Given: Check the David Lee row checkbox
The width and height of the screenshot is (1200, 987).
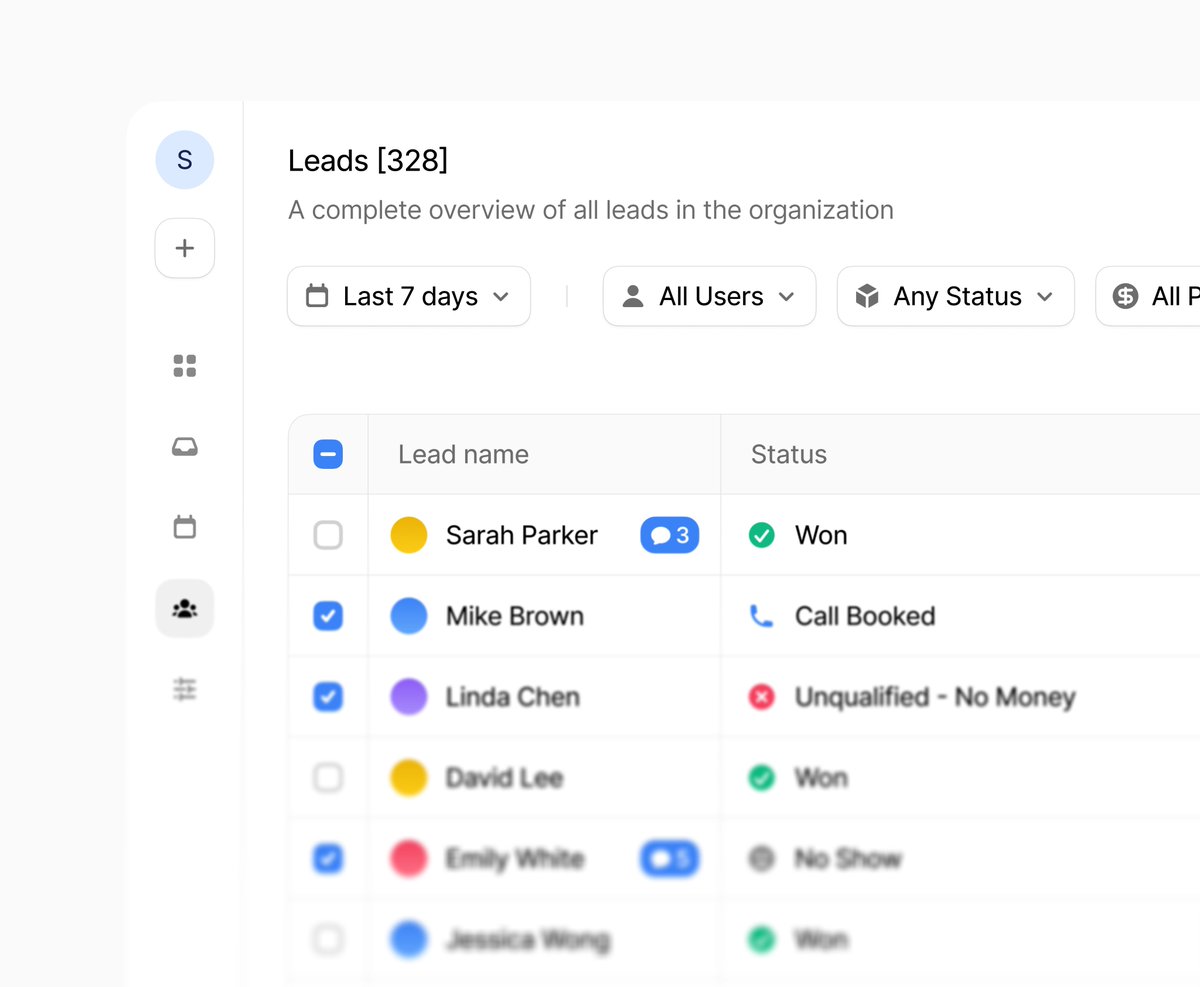Looking at the screenshot, I should [328, 777].
